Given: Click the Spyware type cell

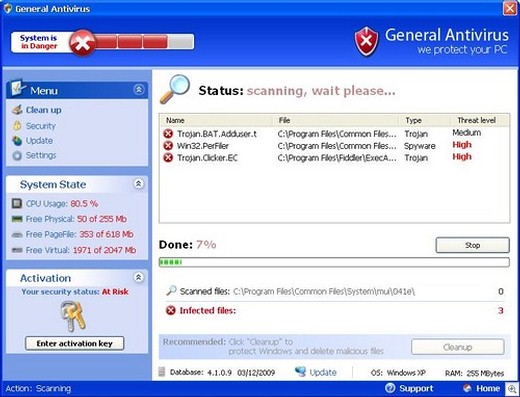Looking at the screenshot, I should coord(420,146).
